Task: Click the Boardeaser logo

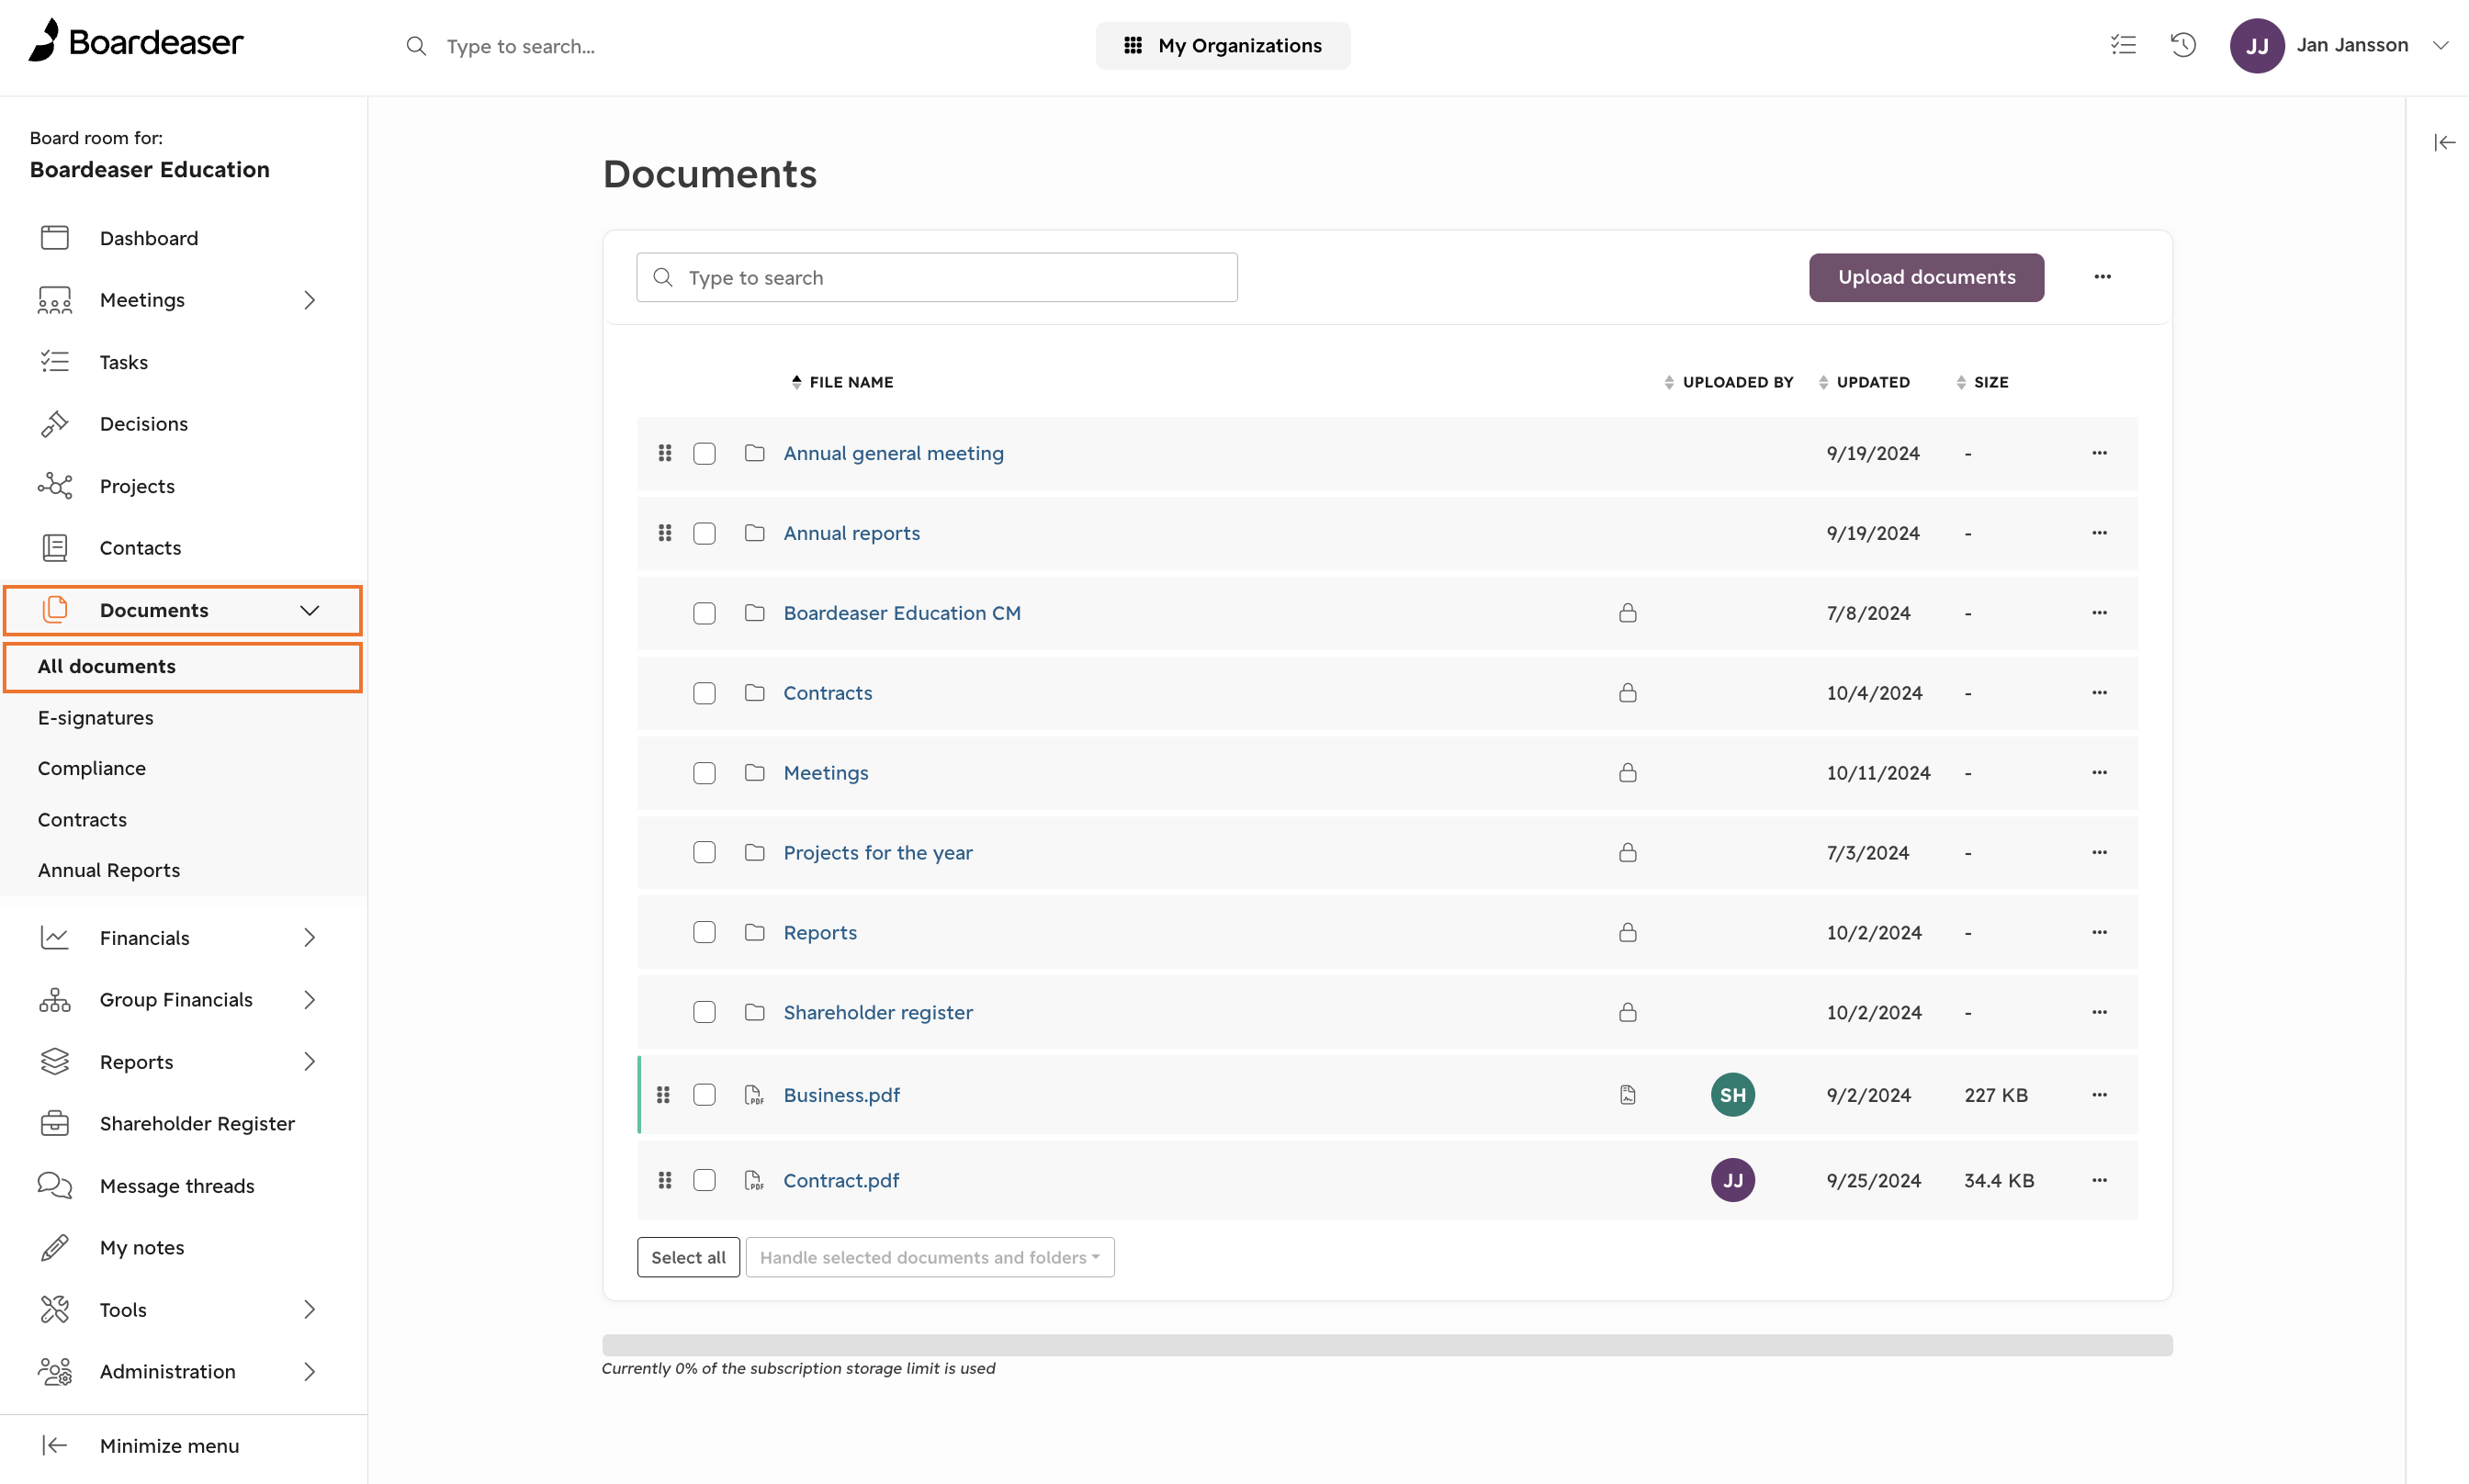Action: (x=136, y=41)
